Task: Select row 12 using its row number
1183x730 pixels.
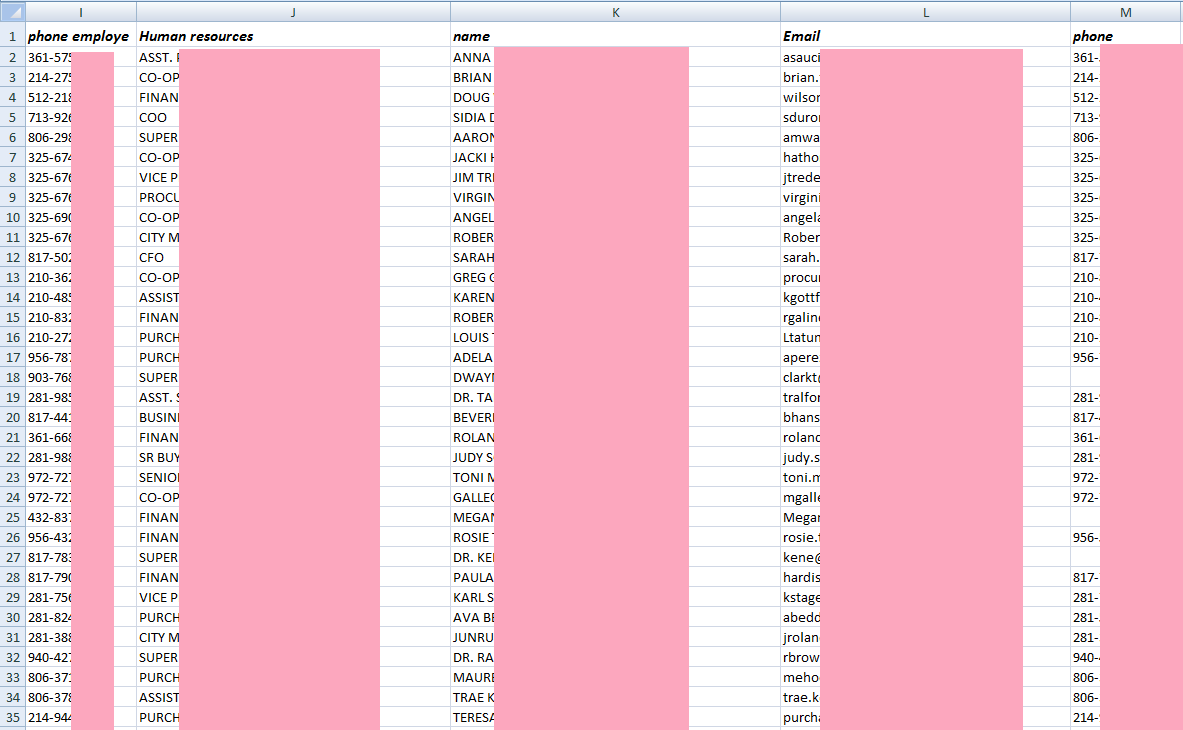Action: pos(11,257)
